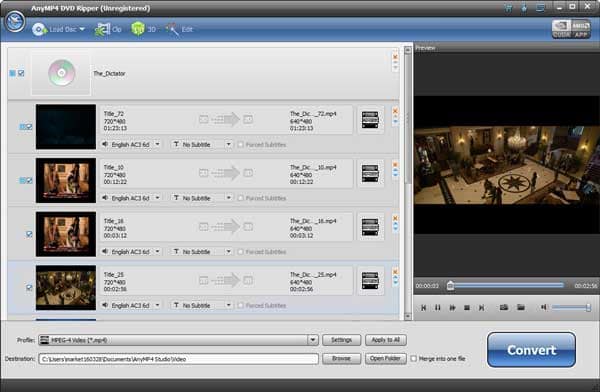
Task: Remove Title_72 with its orange X
Action: tap(395, 111)
